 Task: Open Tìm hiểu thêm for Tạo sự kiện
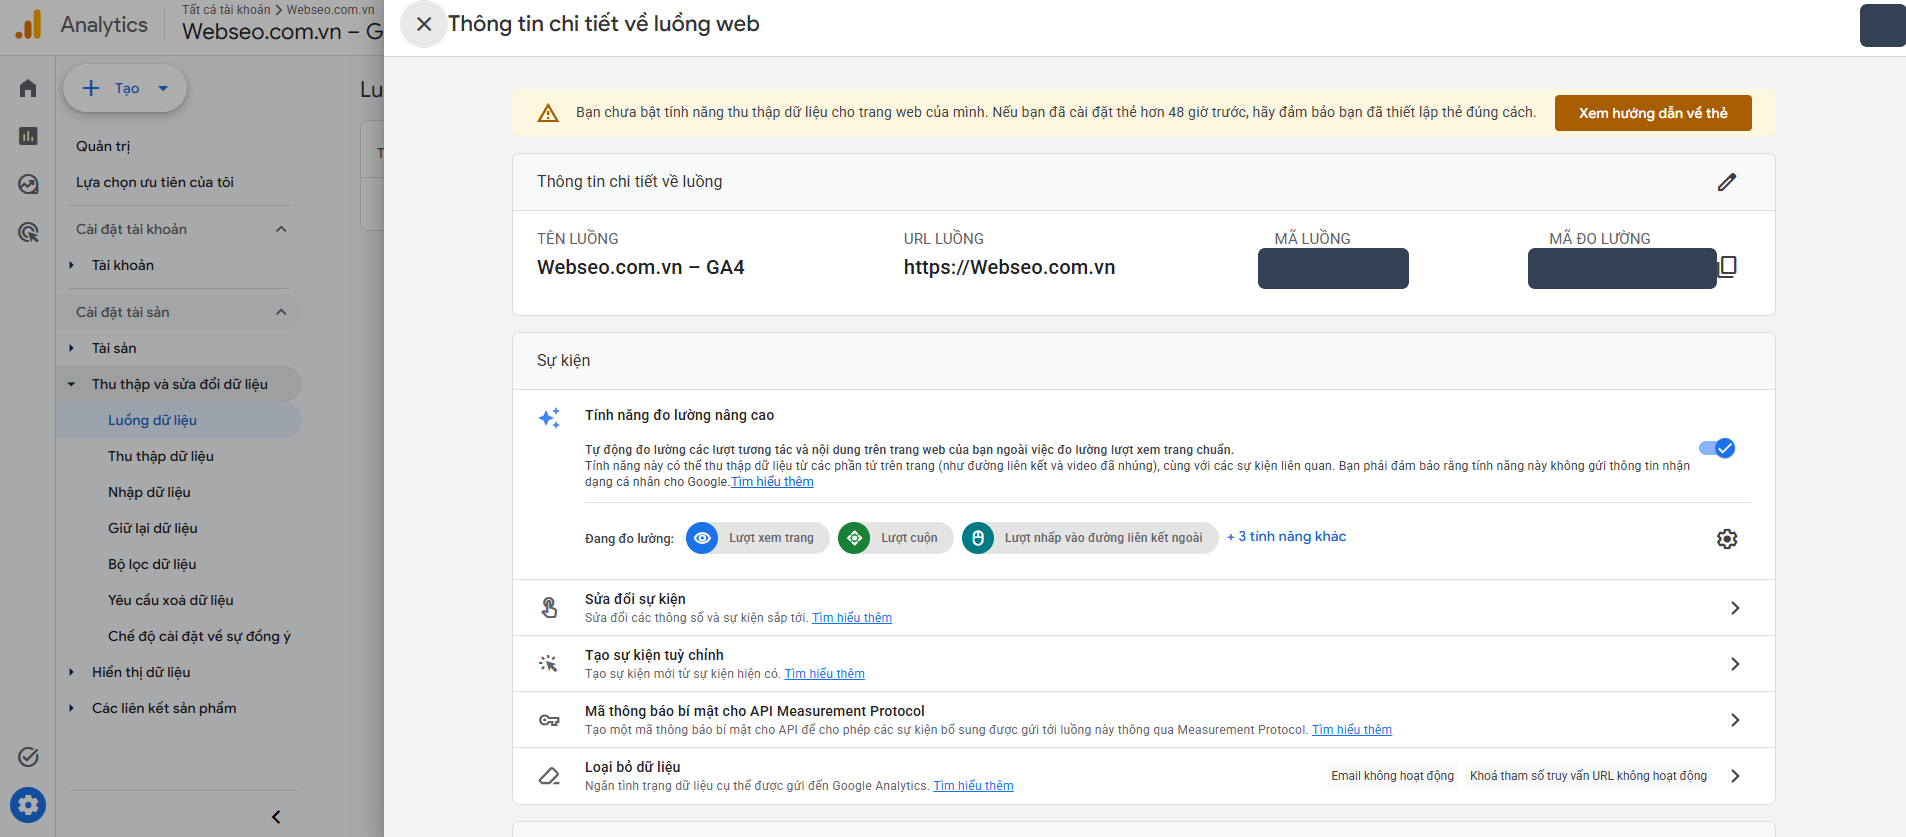825,674
